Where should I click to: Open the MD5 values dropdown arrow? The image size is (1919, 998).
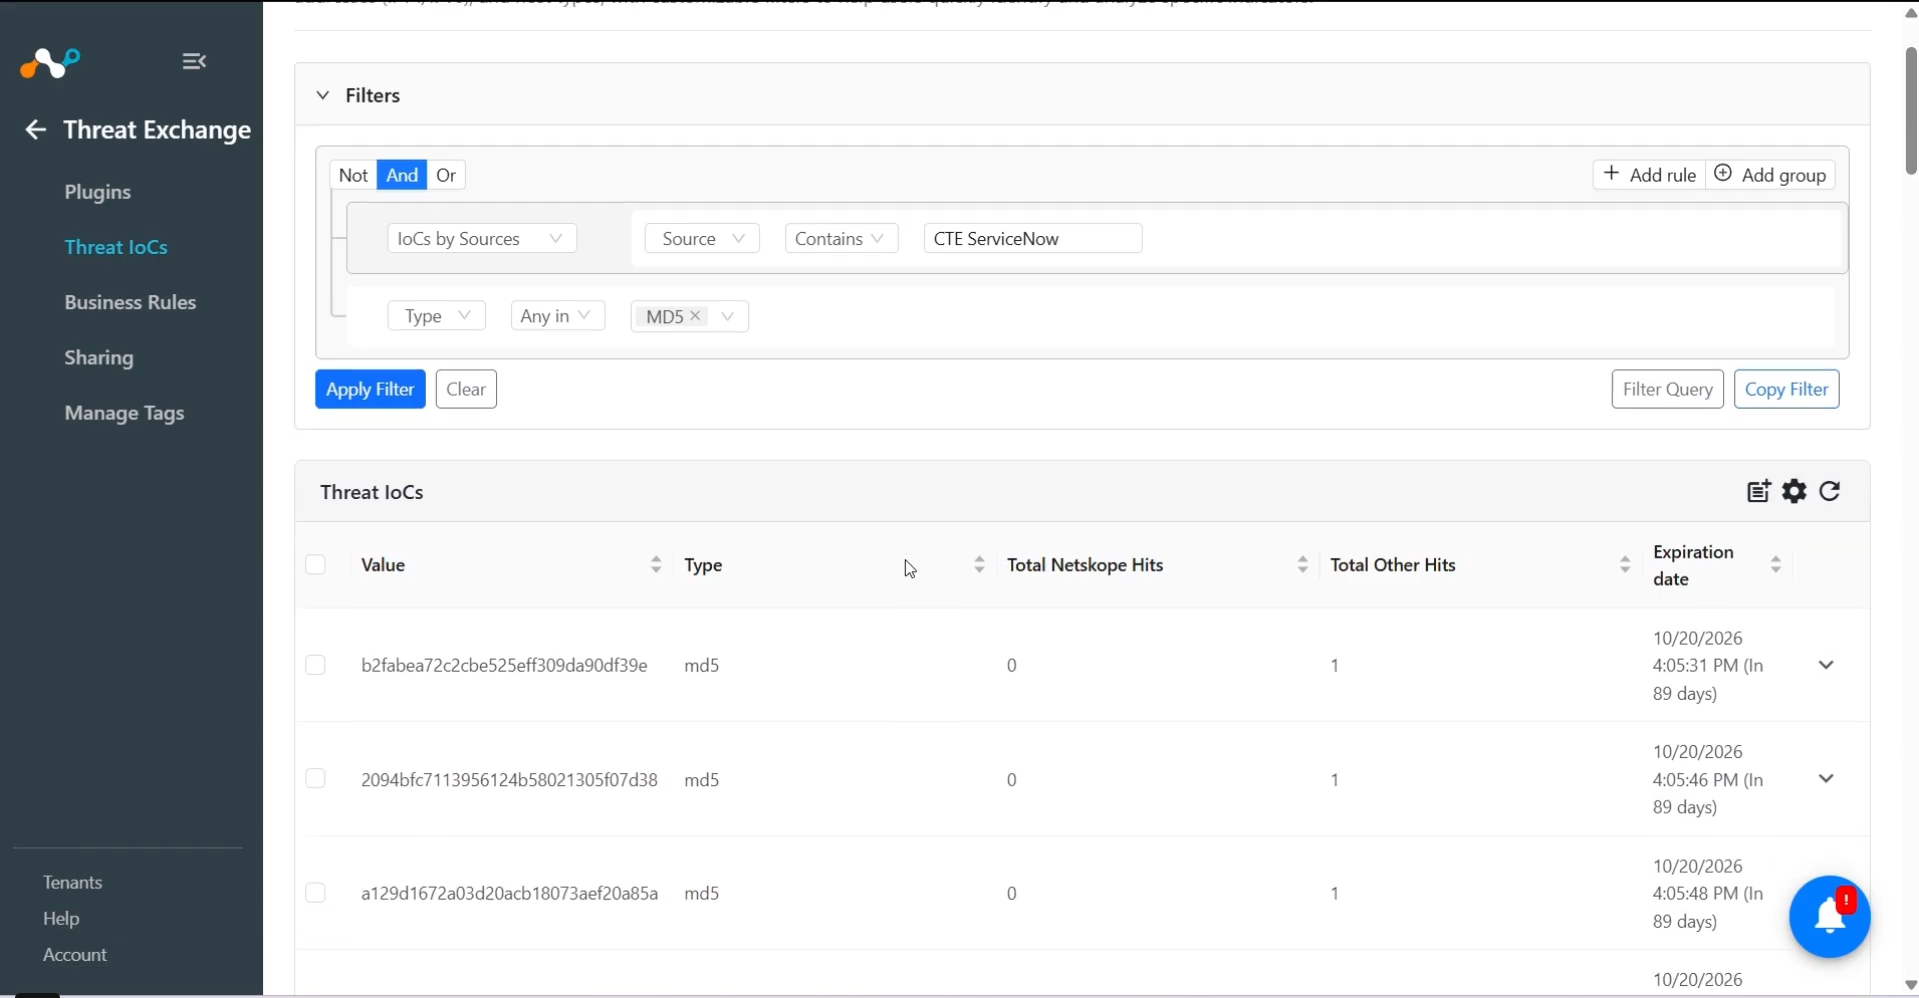728,317
